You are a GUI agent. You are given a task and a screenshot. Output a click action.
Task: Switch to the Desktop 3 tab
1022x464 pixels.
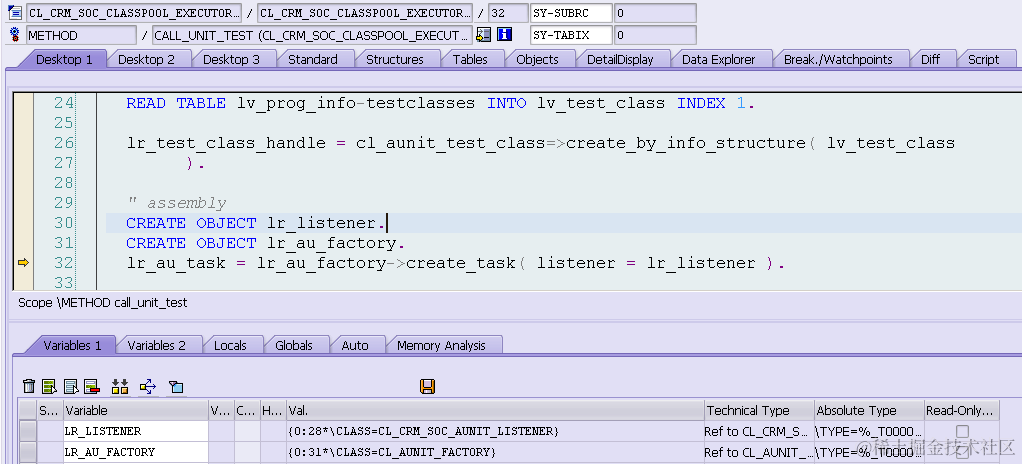click(x=231, y=59)
